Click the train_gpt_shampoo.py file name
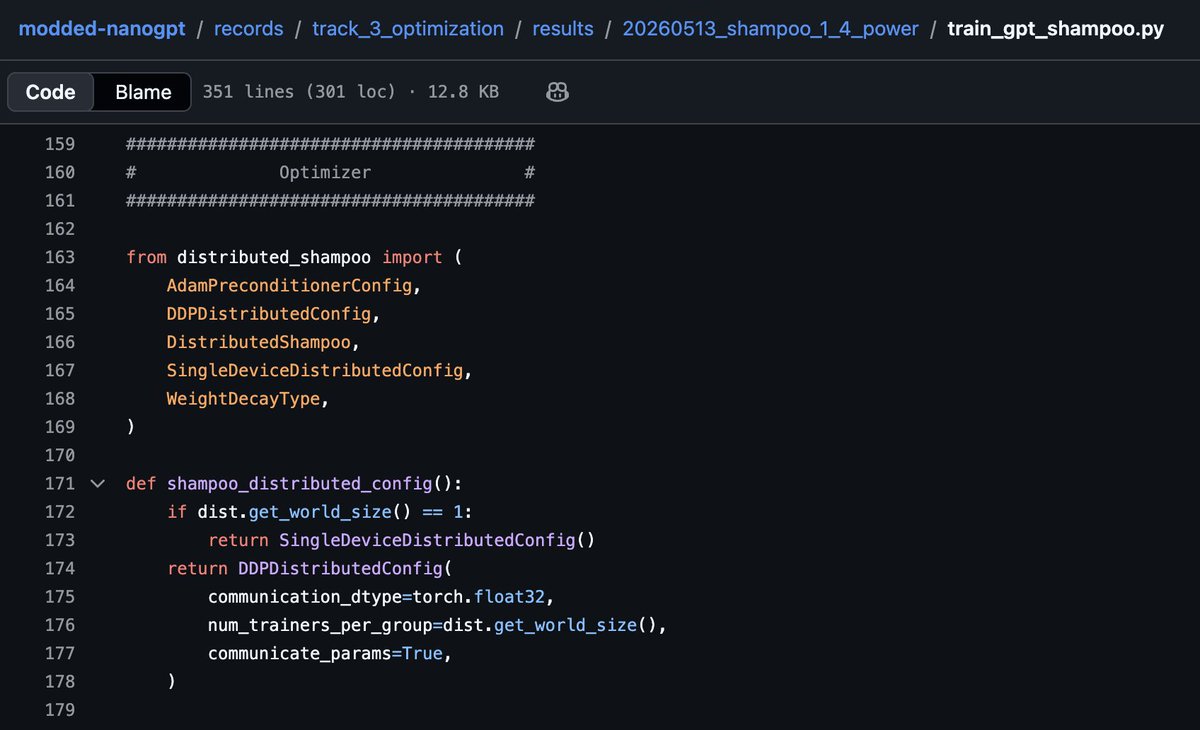This screenshot has width=1200, height=730. [x=1056, y=28]
